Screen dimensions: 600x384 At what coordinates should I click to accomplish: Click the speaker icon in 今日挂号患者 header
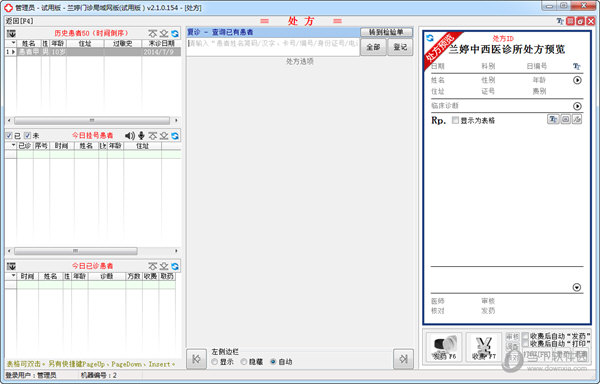click(130, 135)
